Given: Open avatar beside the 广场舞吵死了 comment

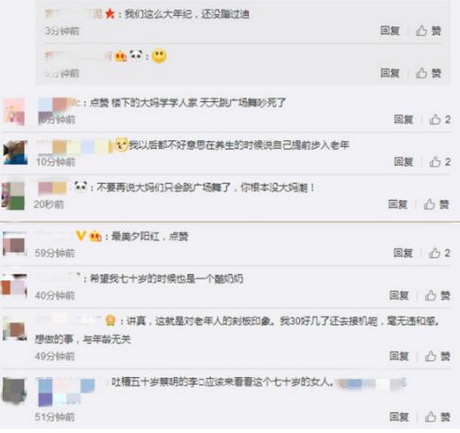Looking at the screenshot, I should click(14, 112).
